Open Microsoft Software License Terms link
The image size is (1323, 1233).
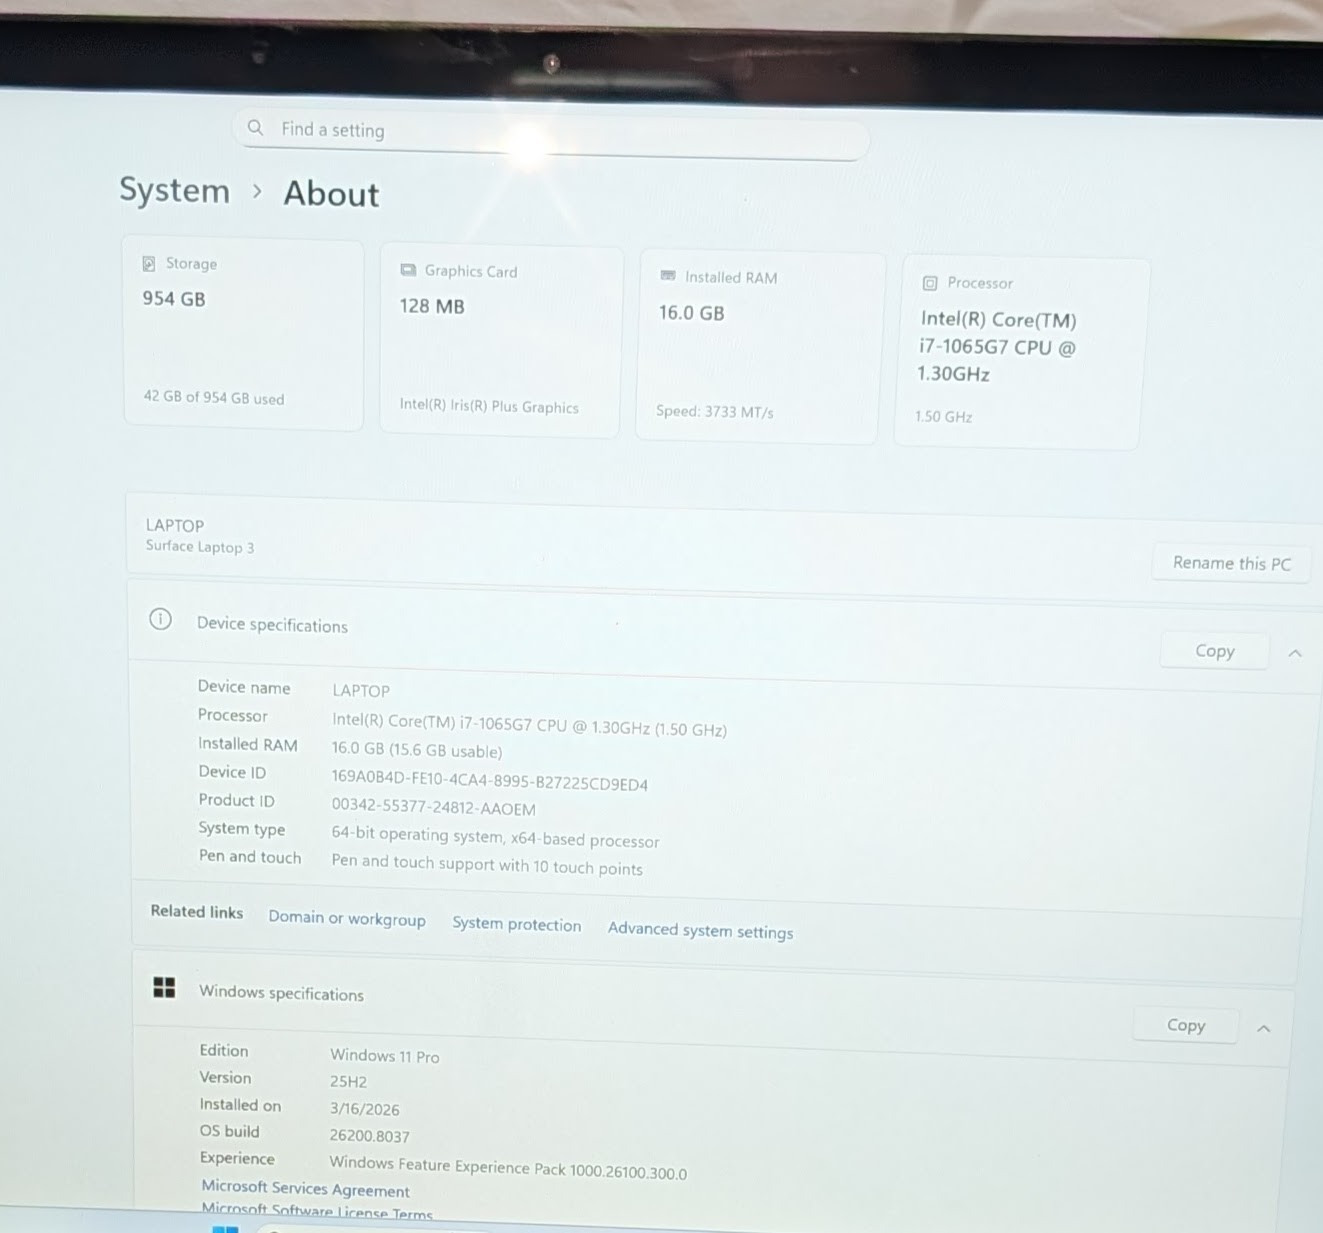pos(317,1212)
